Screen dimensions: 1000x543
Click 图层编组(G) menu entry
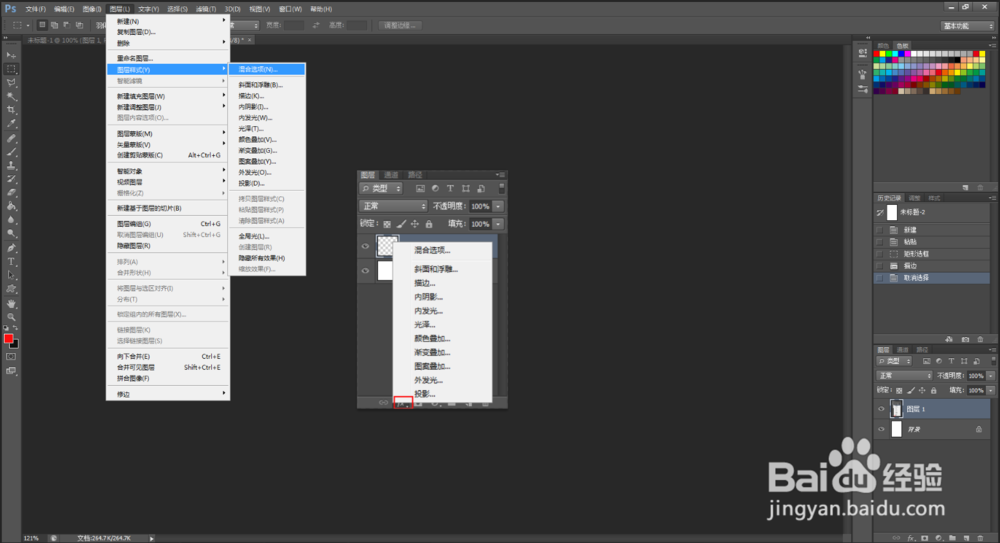coord(168,224)
